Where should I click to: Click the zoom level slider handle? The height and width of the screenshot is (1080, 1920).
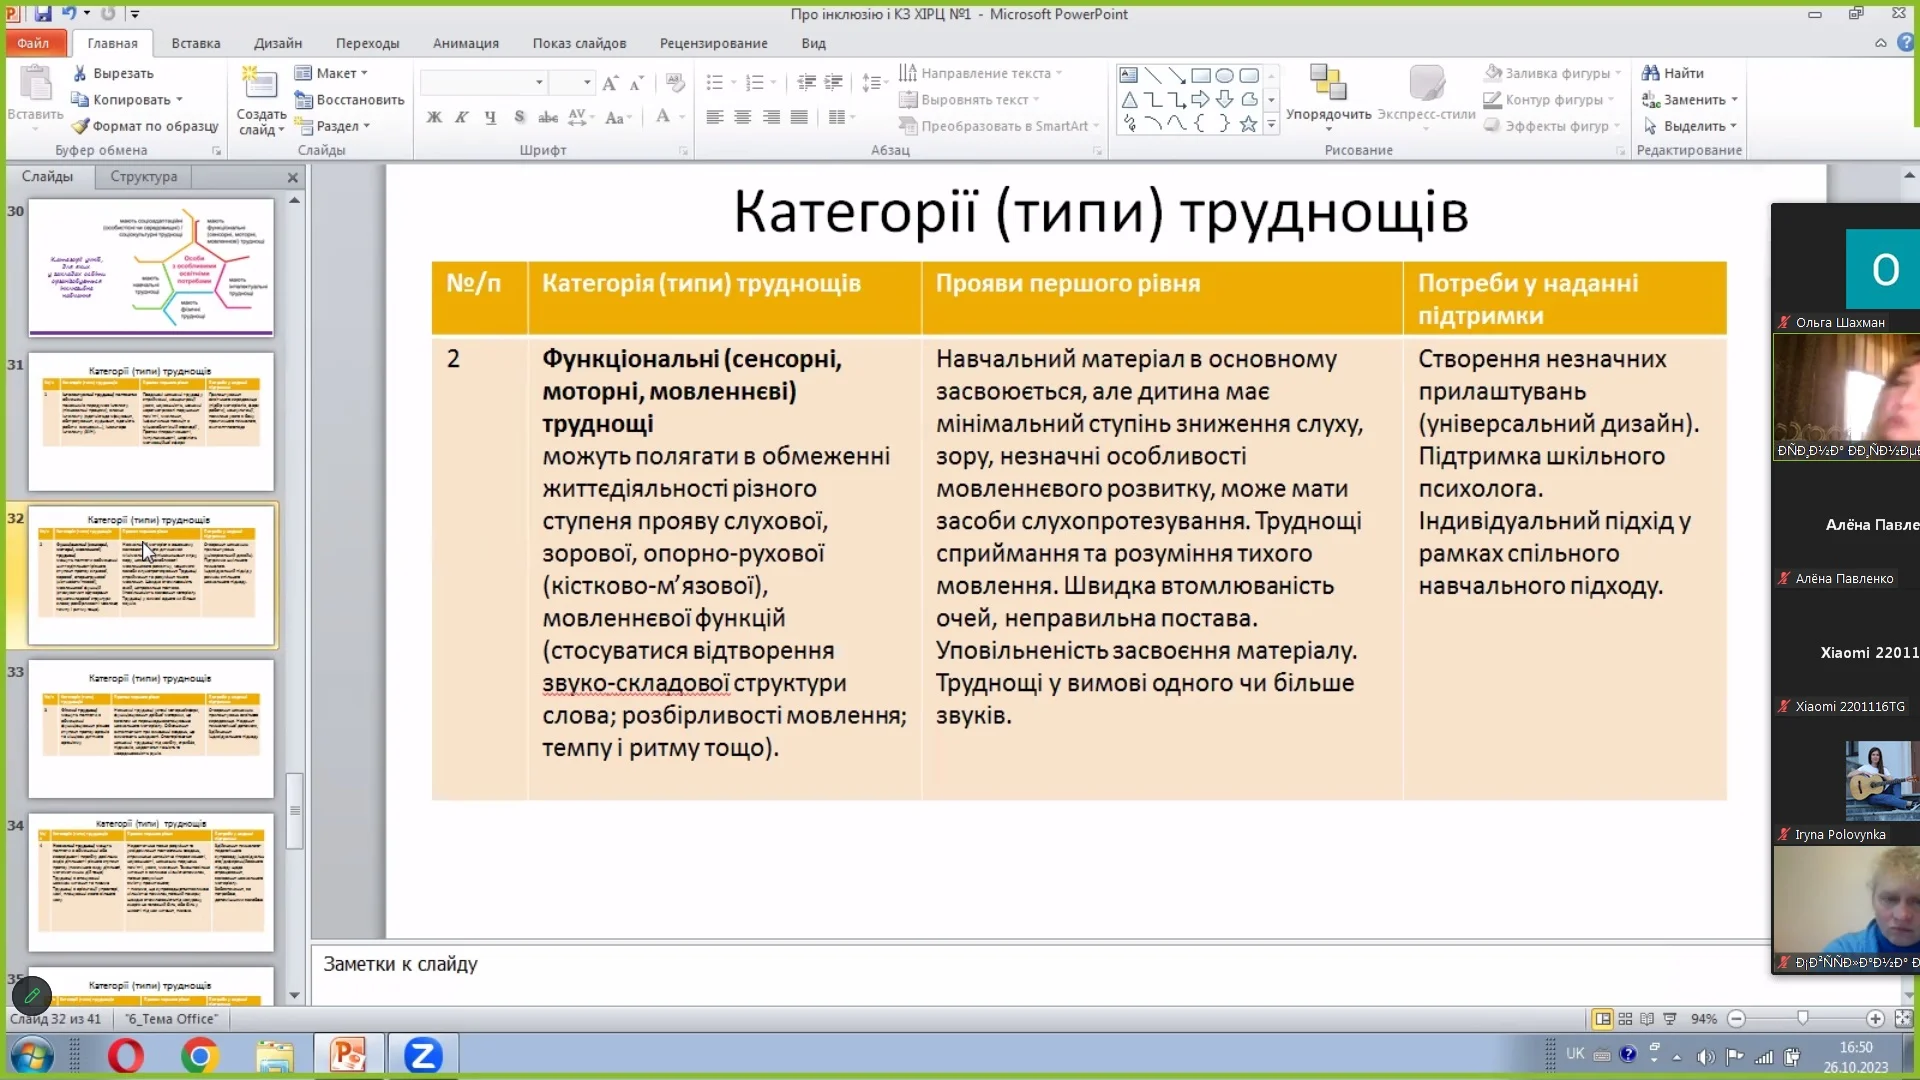coord(1802,1018)
